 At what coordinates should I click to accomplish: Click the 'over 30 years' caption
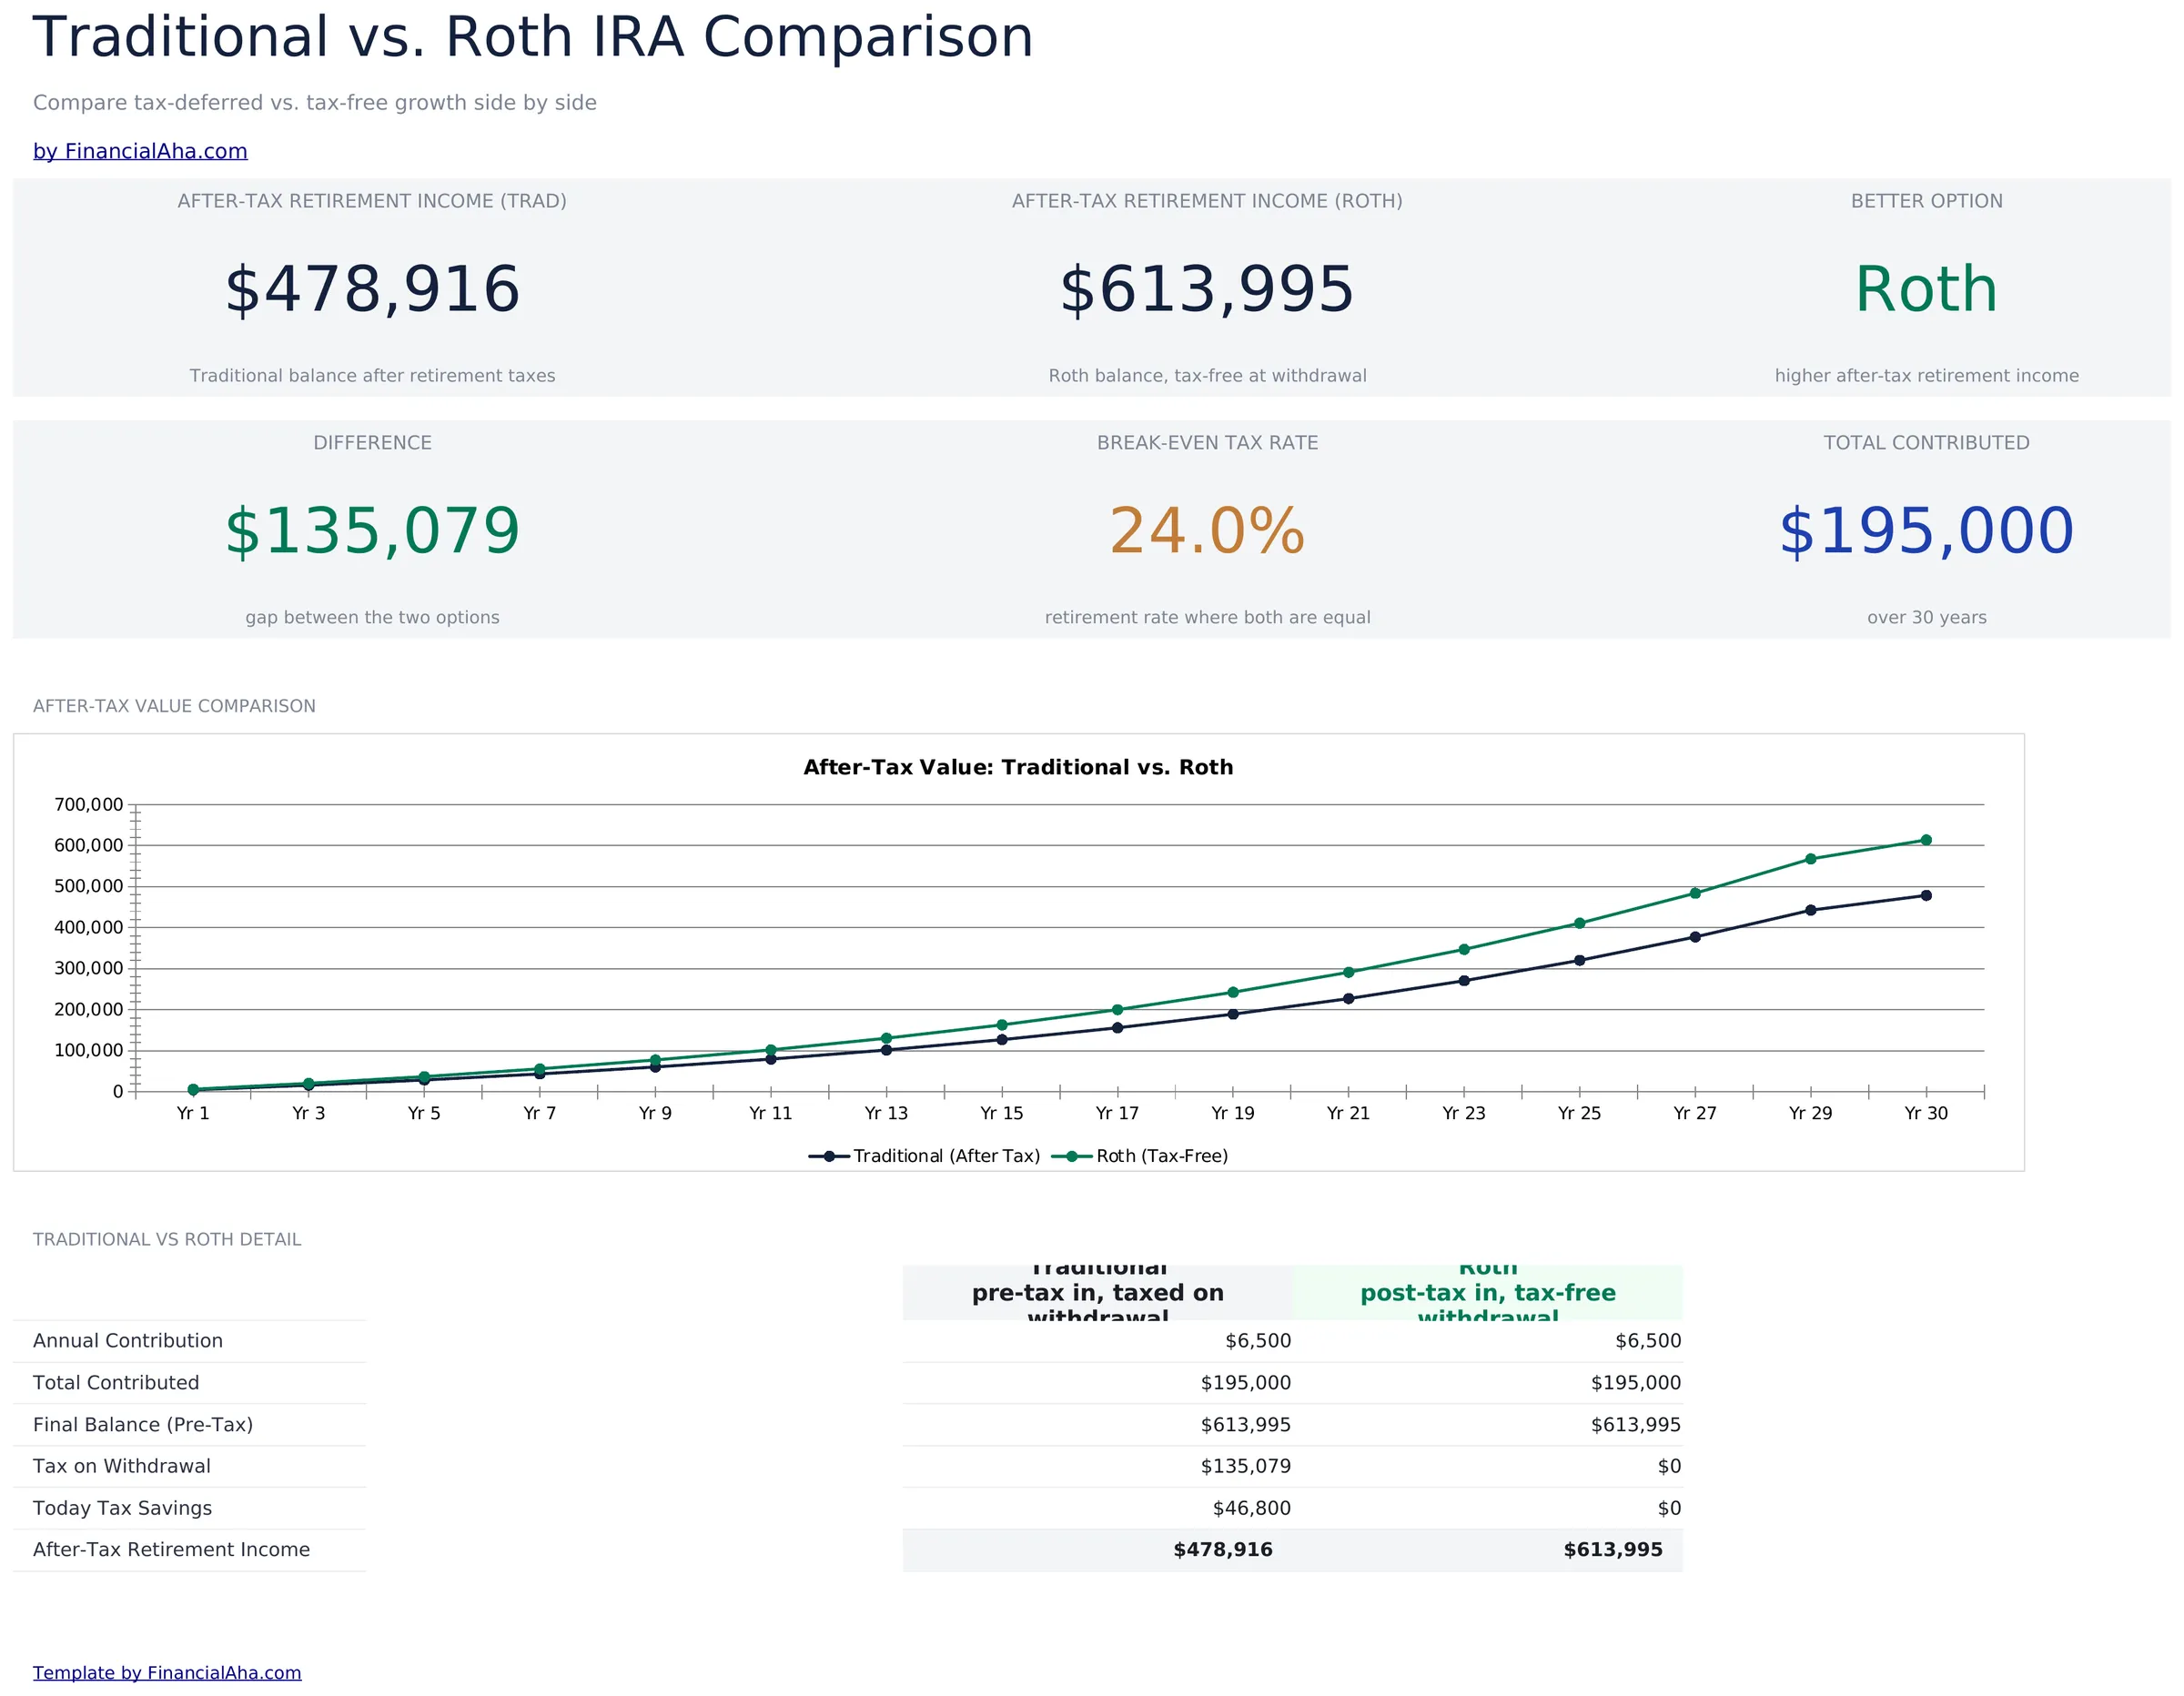tap(1926, 618)
